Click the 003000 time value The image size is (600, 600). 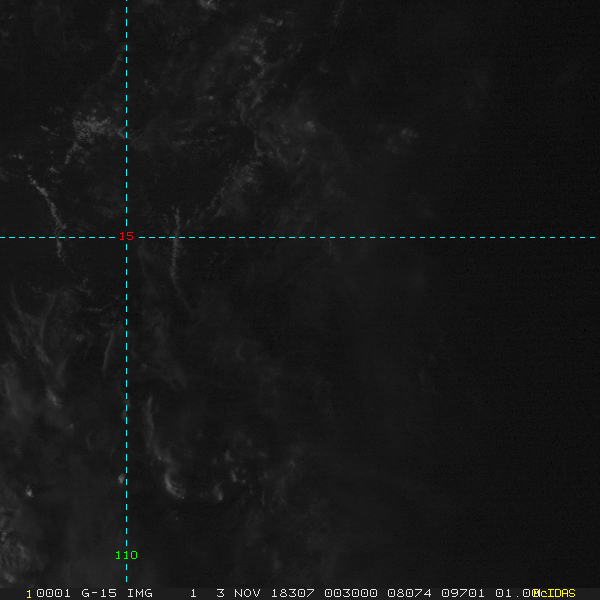click(x=347, y=593)
